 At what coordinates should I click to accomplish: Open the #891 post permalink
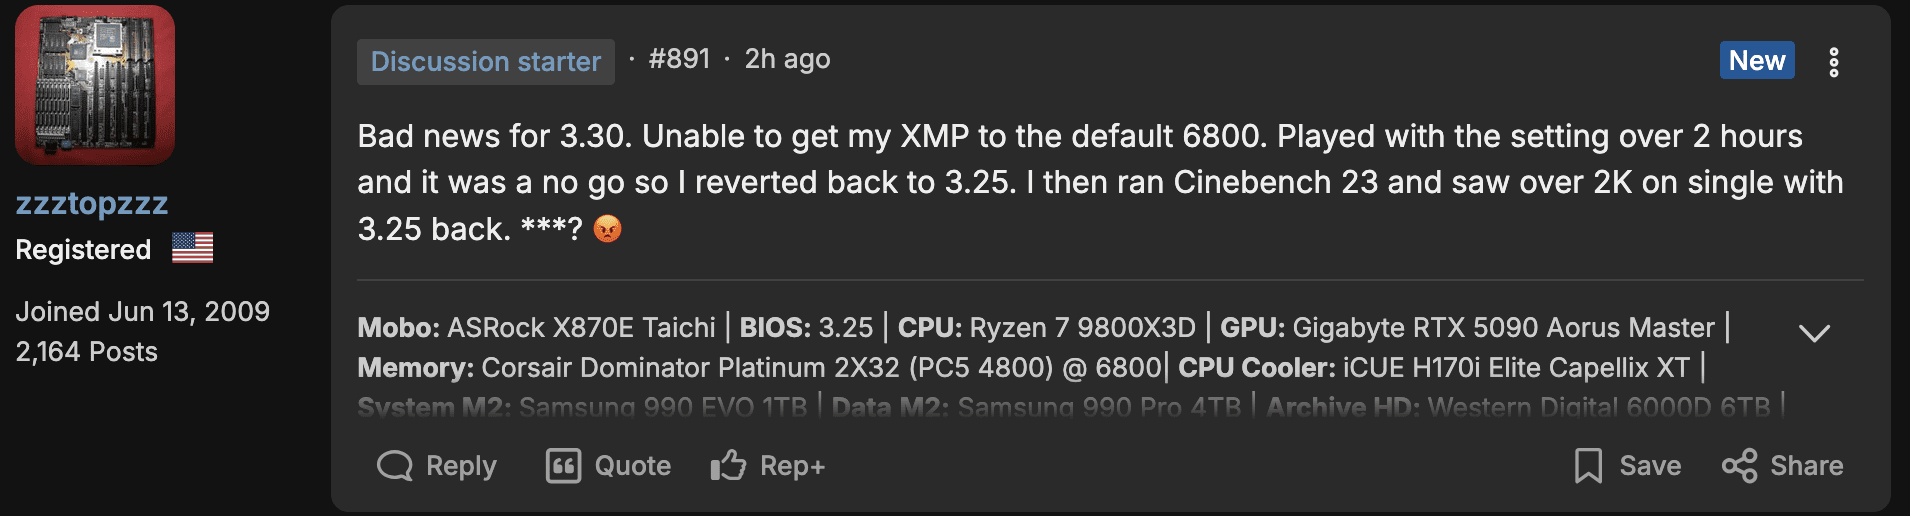click(x=679, y=59)
